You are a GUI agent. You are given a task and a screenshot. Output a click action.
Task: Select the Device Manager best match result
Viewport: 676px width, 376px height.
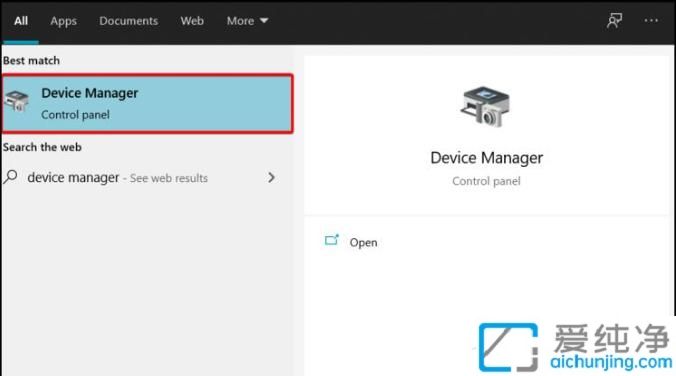(x=147, y=103)
